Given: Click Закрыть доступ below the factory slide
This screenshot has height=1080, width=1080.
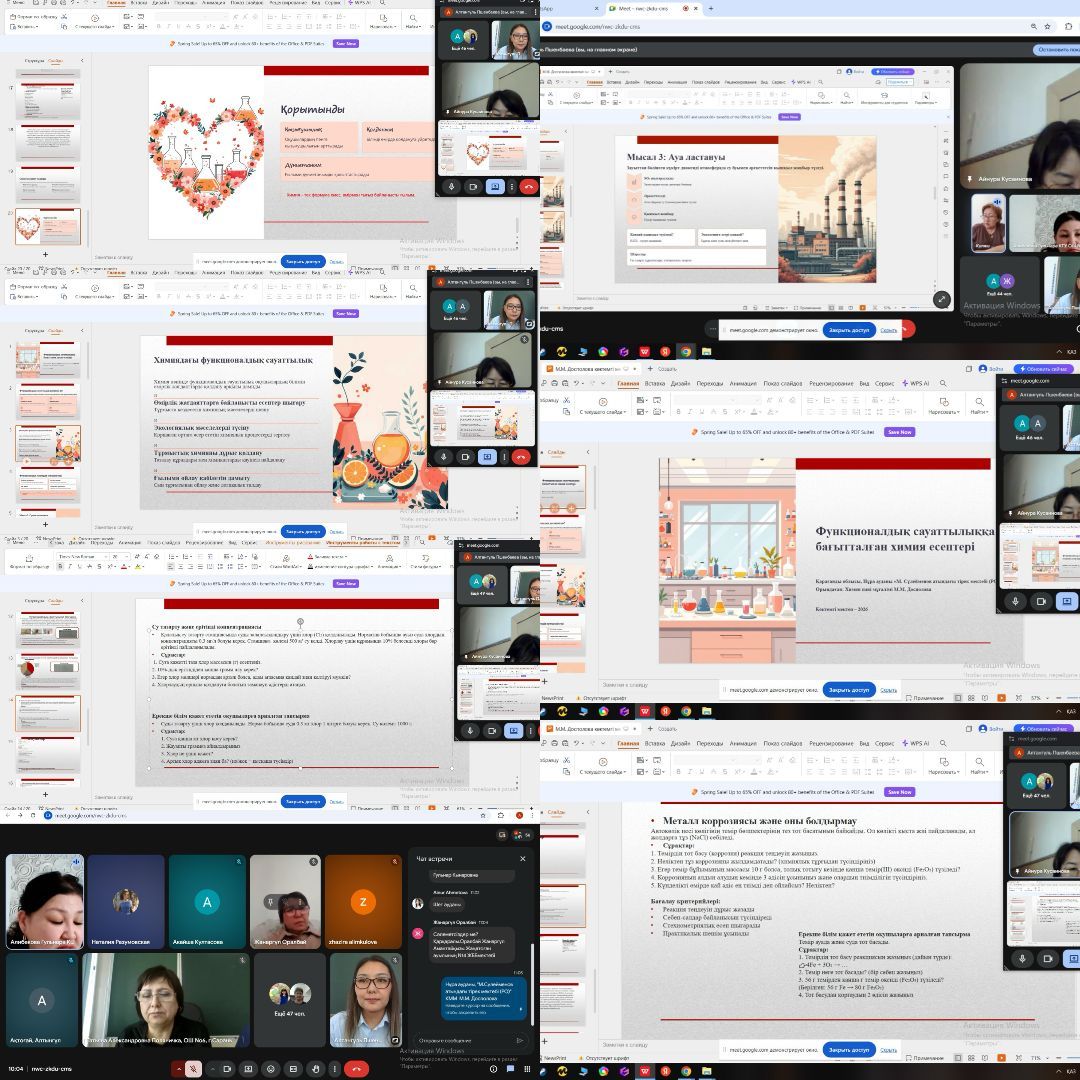Looking at the screenshot, I should tap(849, 328).
